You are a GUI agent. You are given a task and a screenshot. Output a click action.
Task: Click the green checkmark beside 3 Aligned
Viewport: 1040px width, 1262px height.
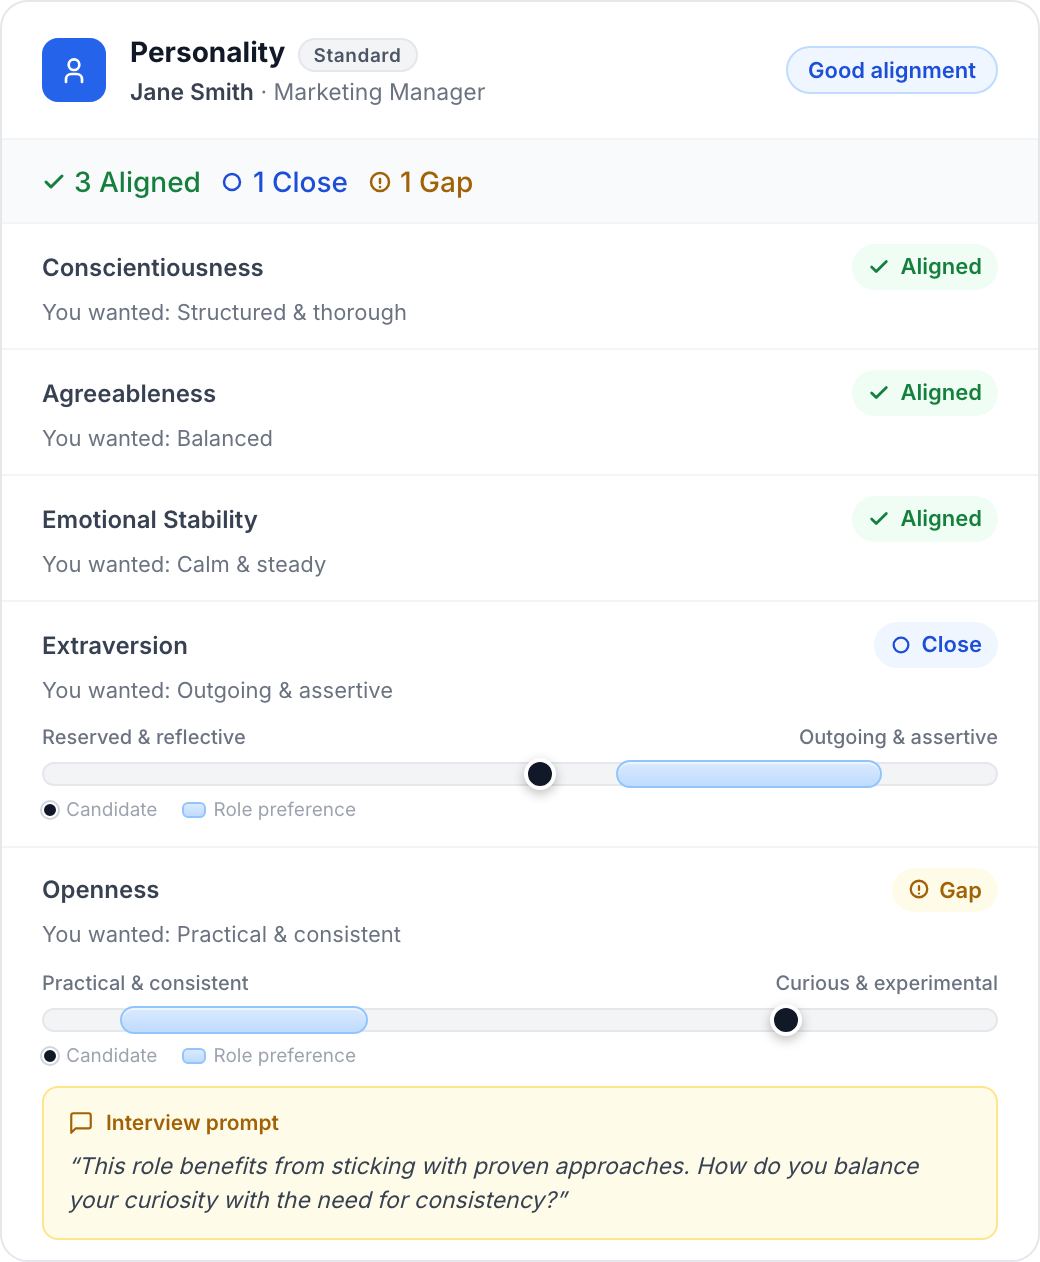coord(54,183)
